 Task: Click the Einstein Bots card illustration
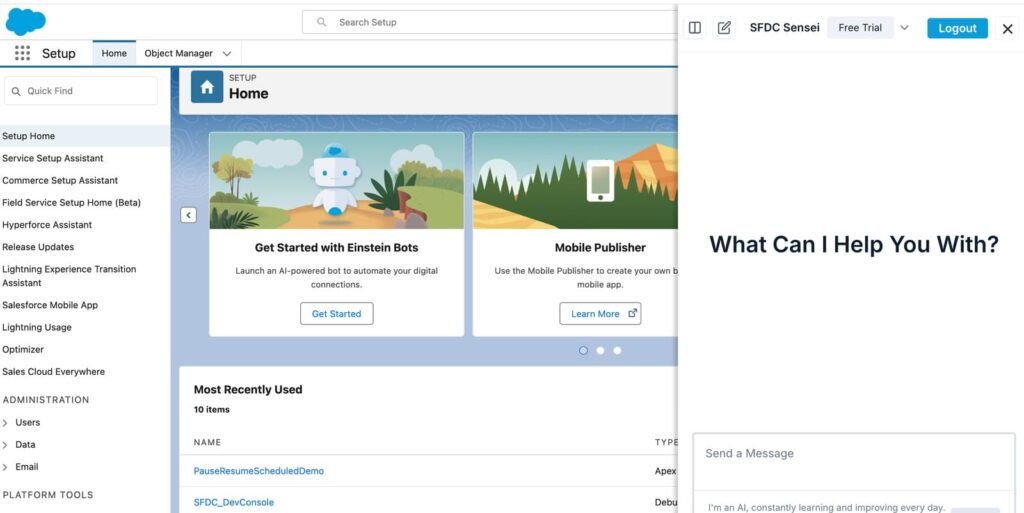point(336,181)
